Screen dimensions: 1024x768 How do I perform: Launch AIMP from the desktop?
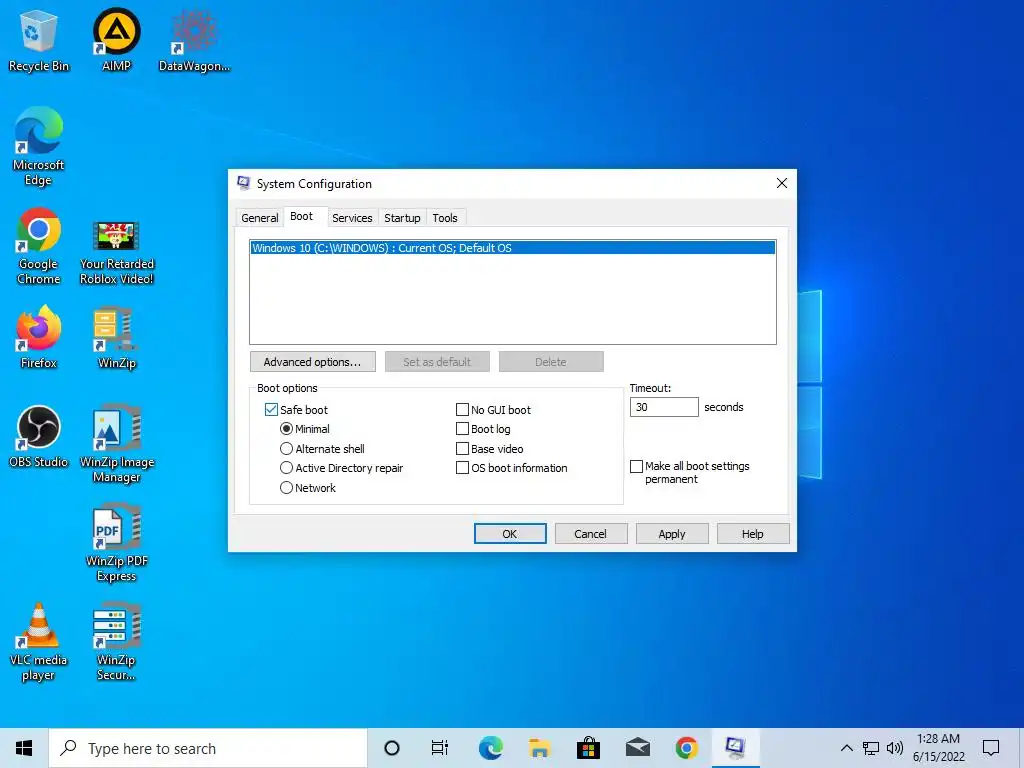(x=116, y=40)
